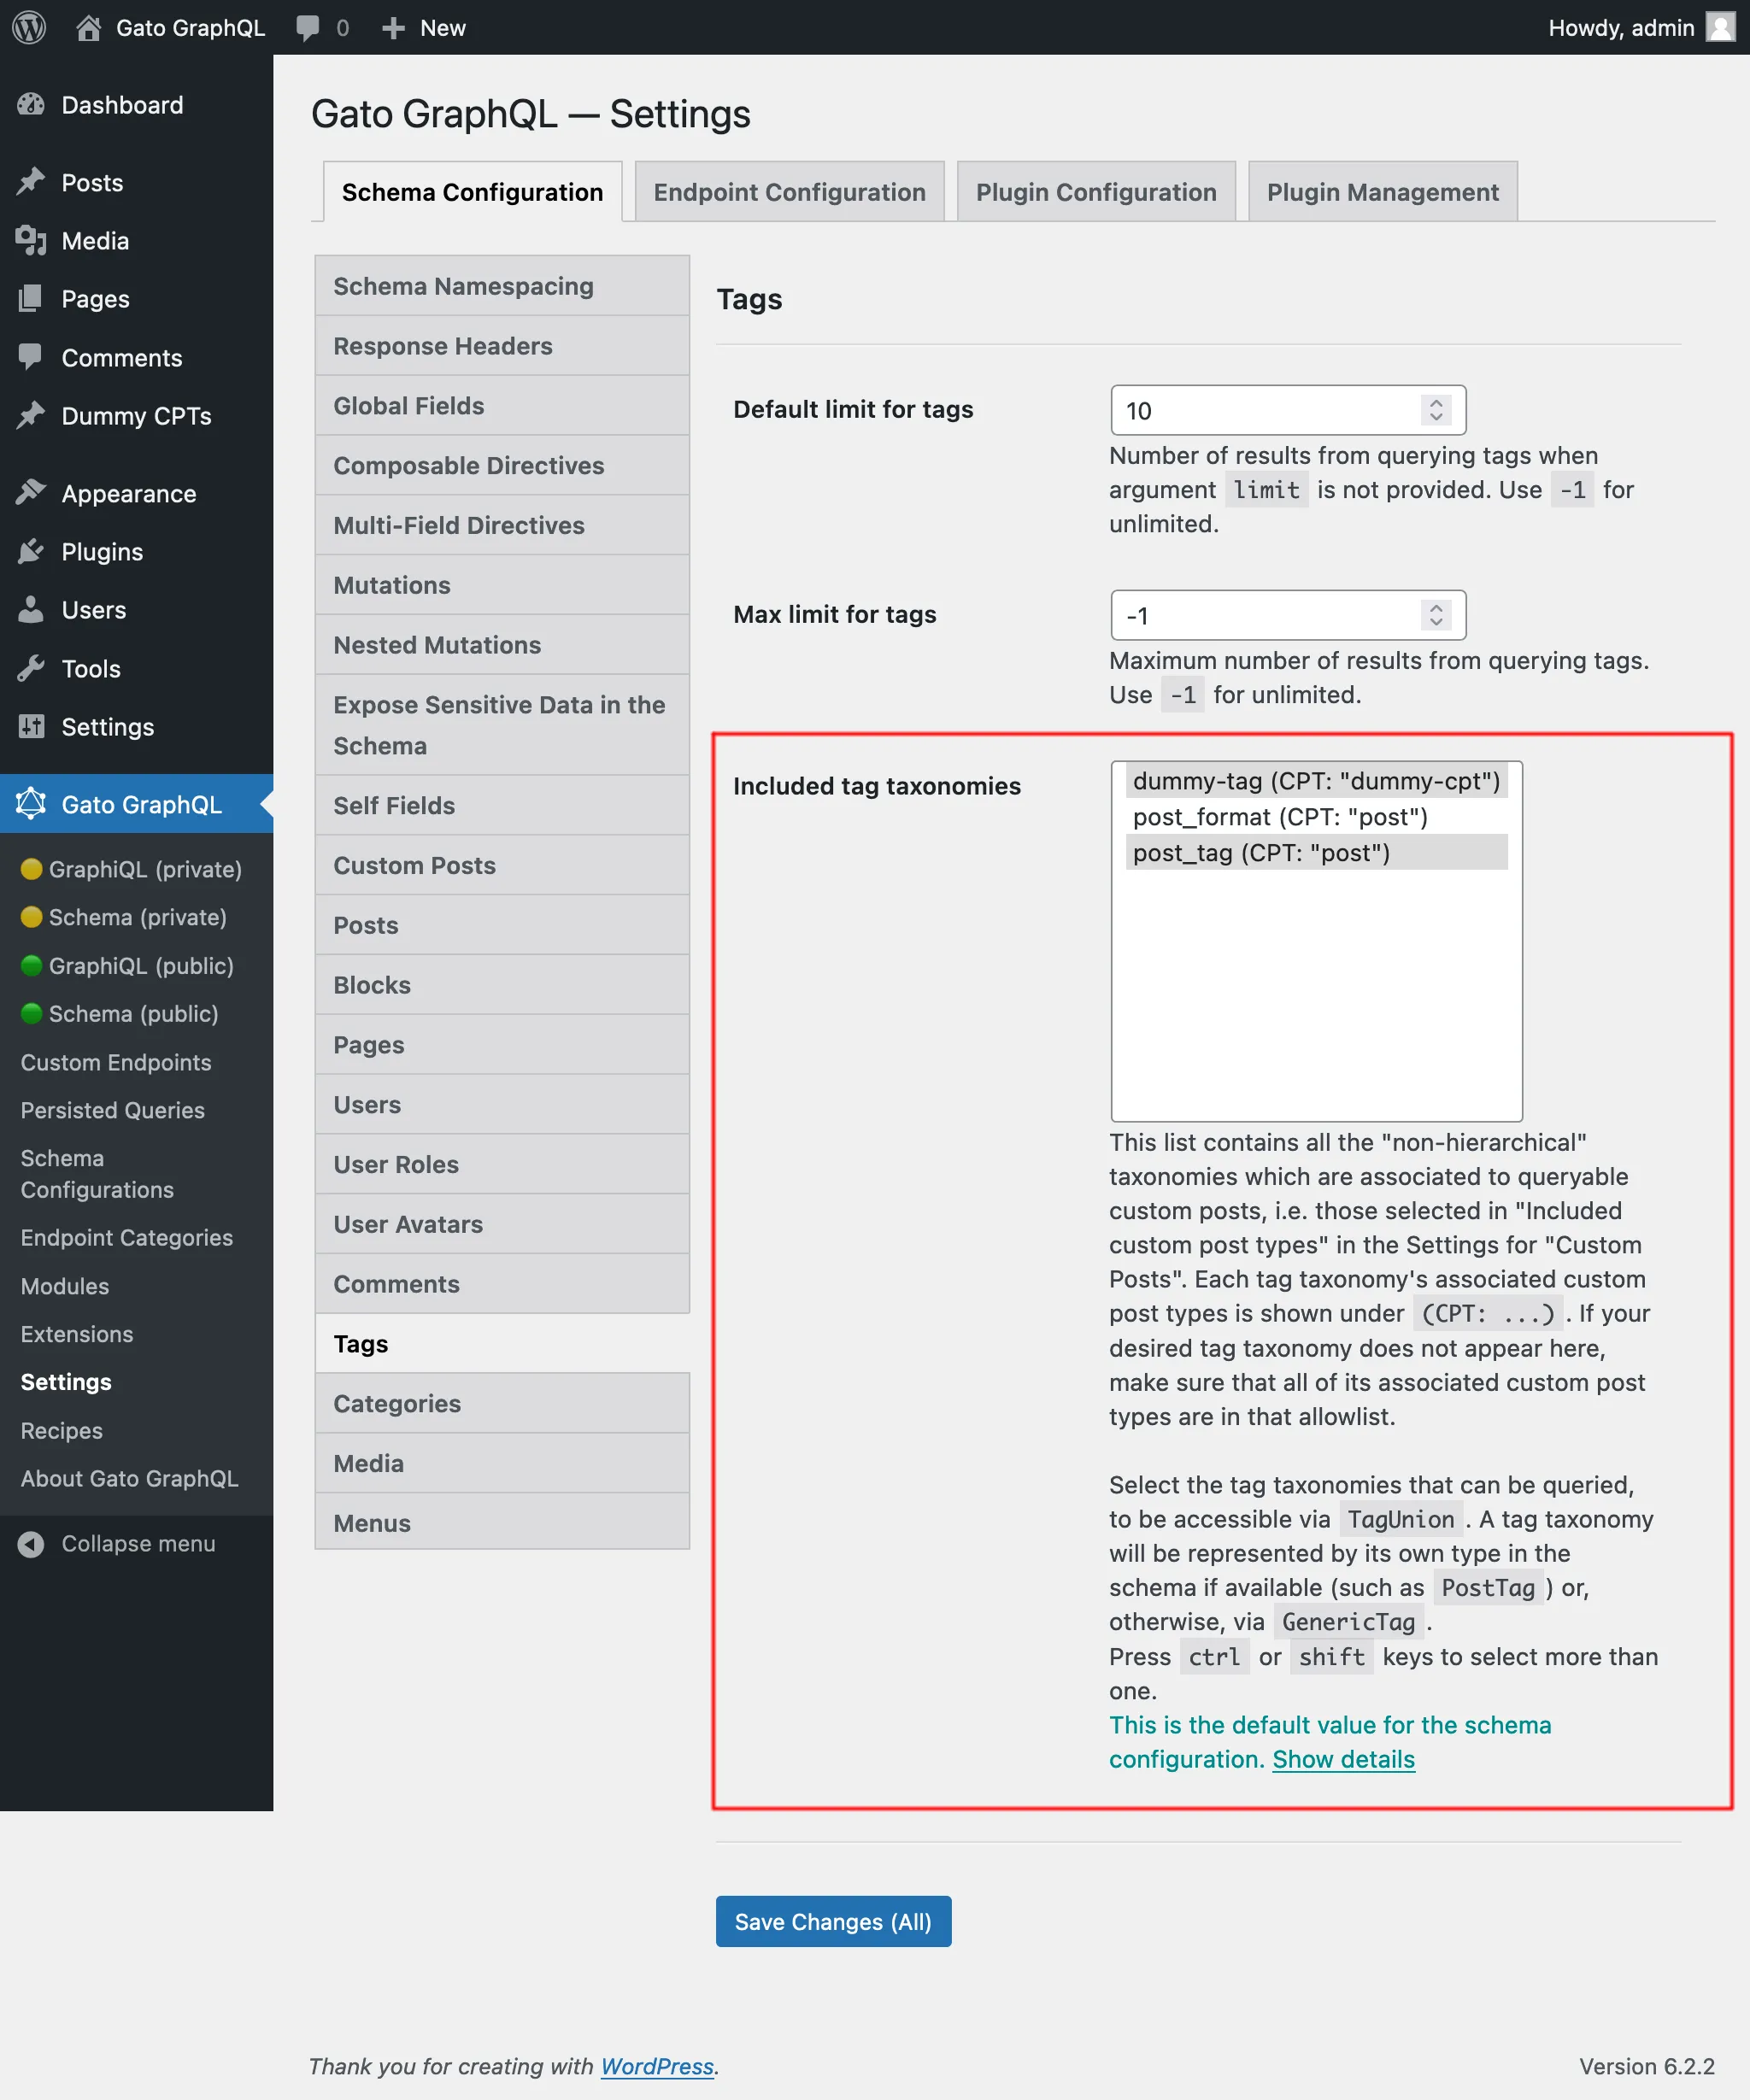
Task: Click yellow dot beside Schema (private)
Action: tap(32, 917)
